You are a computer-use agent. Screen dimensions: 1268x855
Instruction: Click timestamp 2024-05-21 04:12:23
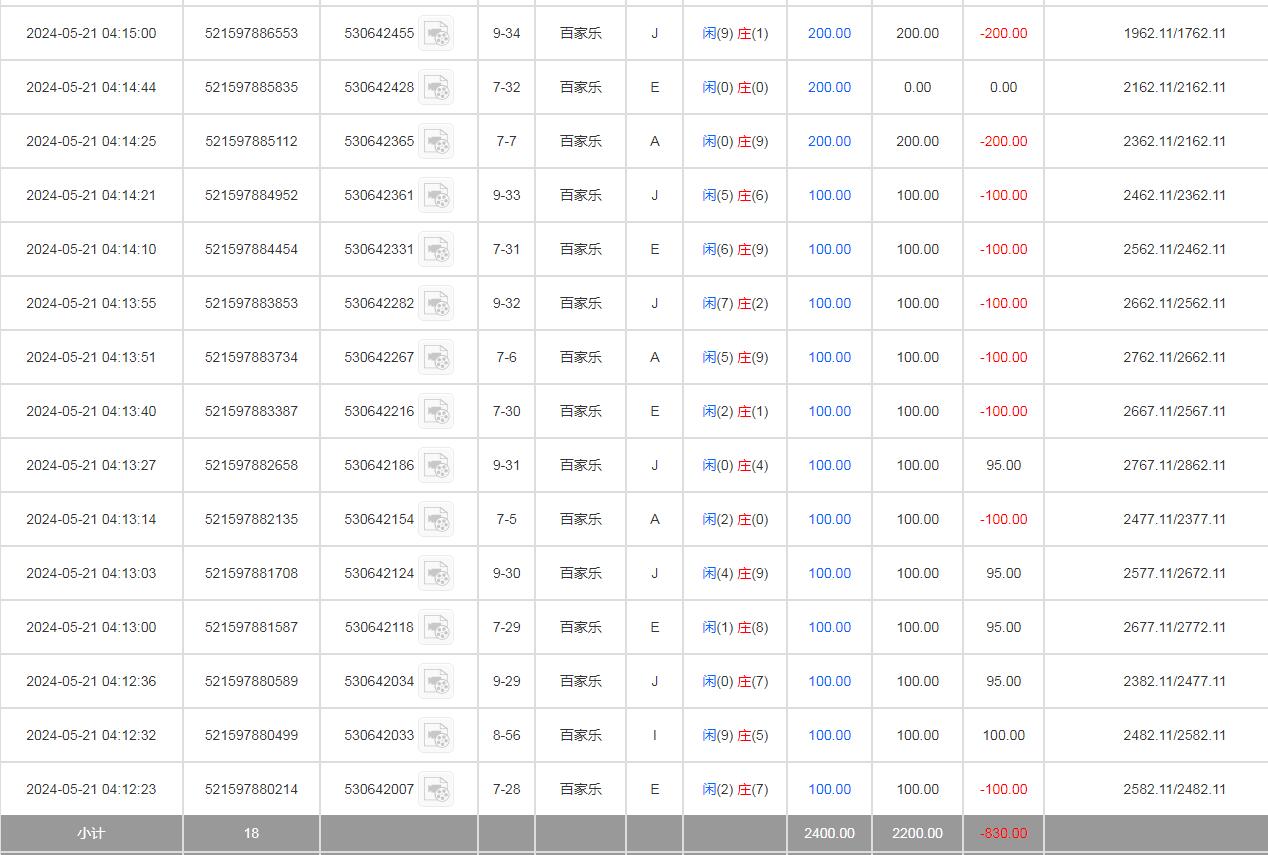click(x=91, y=789)
